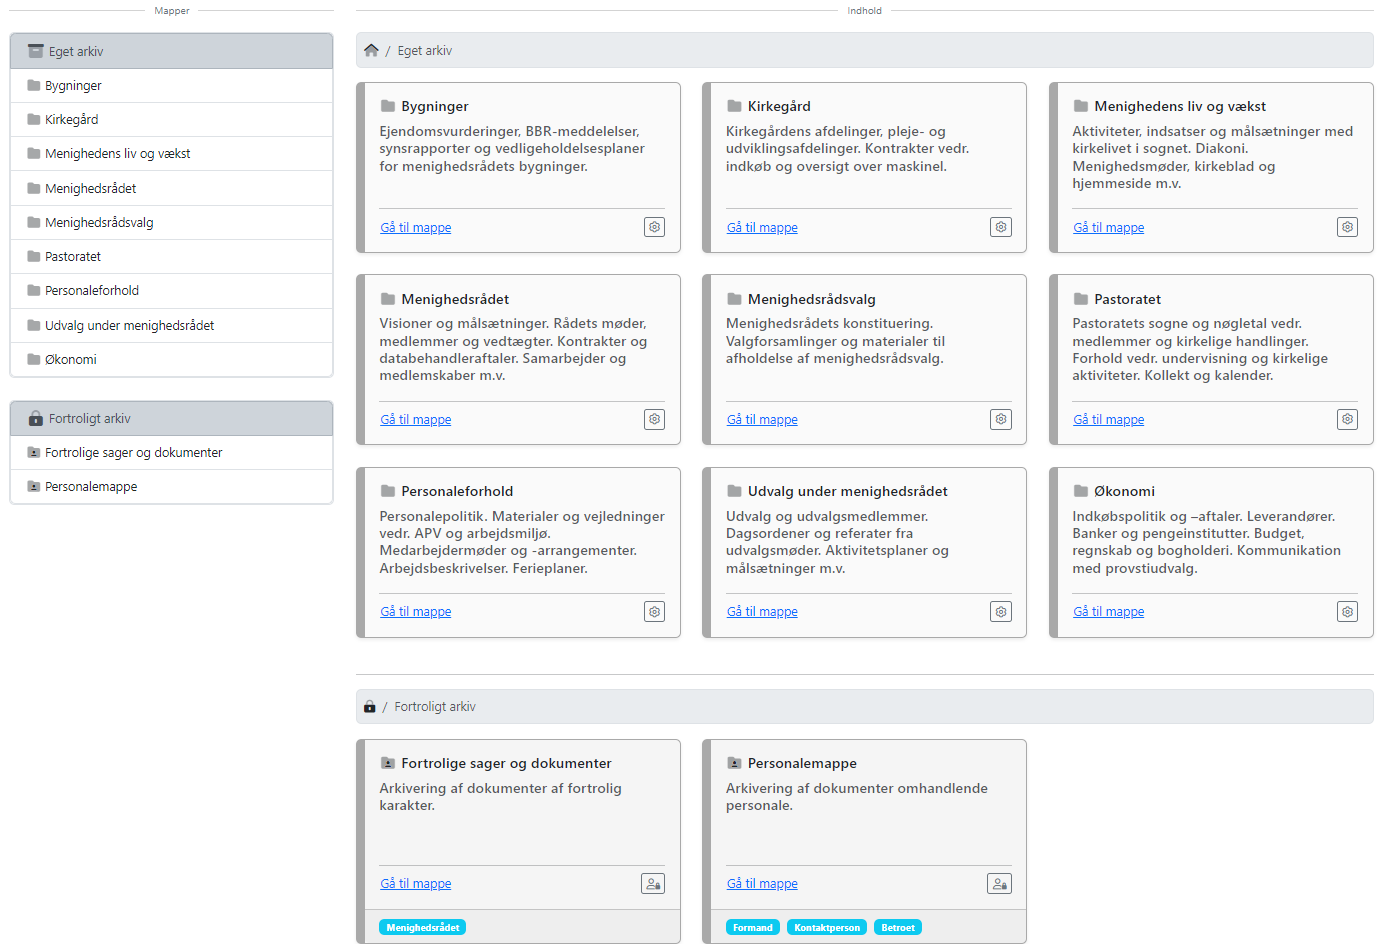Follow 'Gå til mappe' link on Bygninger card
This screenshot has width=1396, height=944.
click(415, 228)
